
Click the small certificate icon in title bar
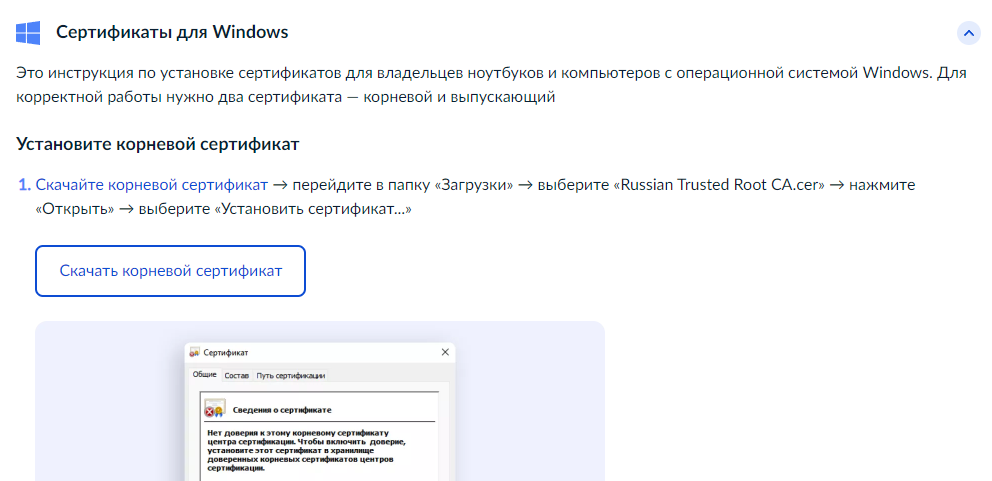click(x=195, y=352)
